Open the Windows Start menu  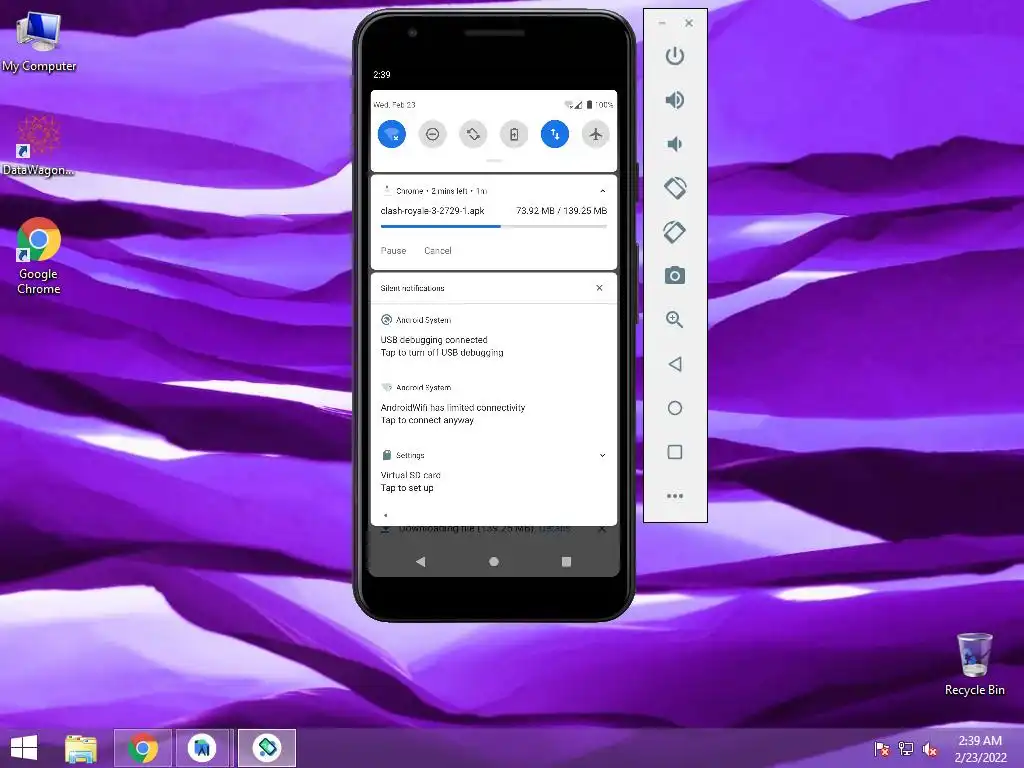(24, 748)
